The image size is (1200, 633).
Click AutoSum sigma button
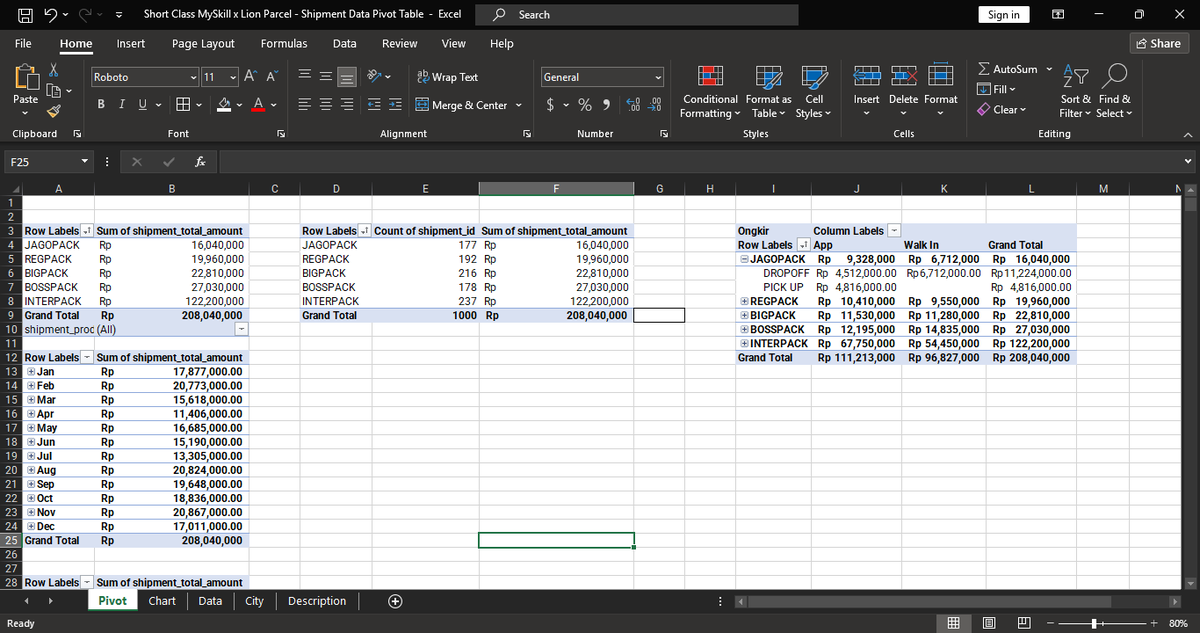pyautogui.click(x=1007, y=69)
